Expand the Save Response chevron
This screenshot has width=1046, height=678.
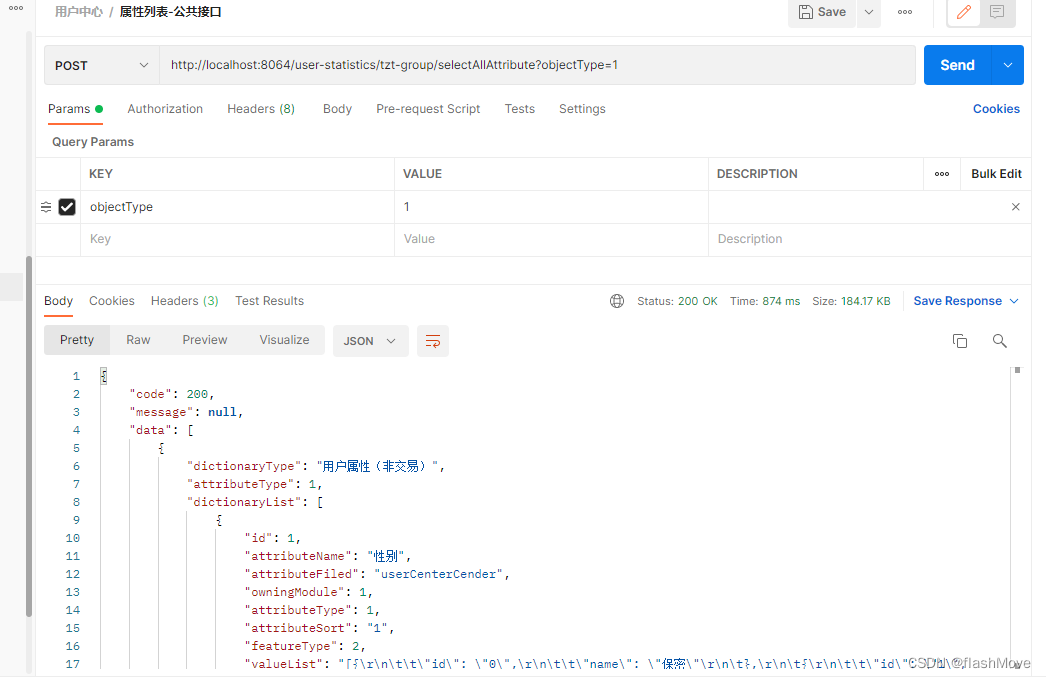click(1014, 302)
